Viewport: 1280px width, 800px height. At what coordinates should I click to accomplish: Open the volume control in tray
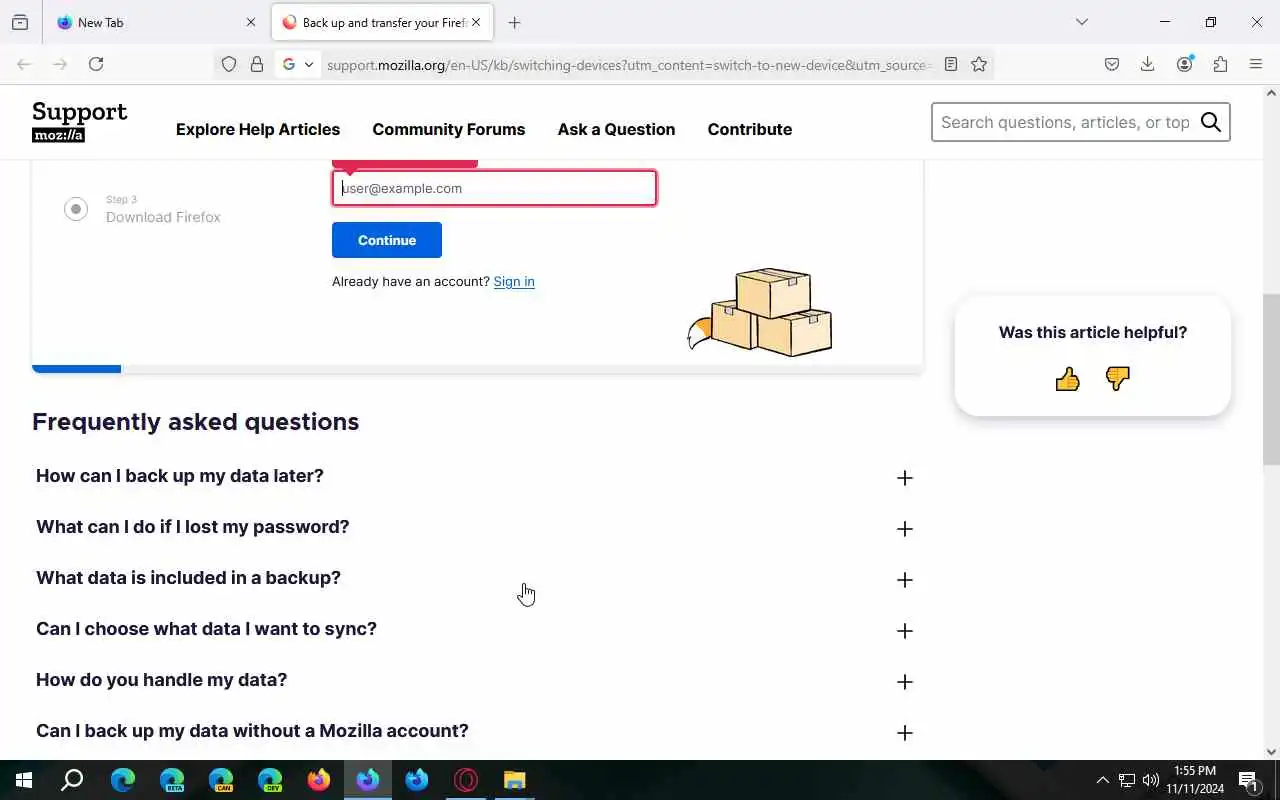click(1151, 780)
